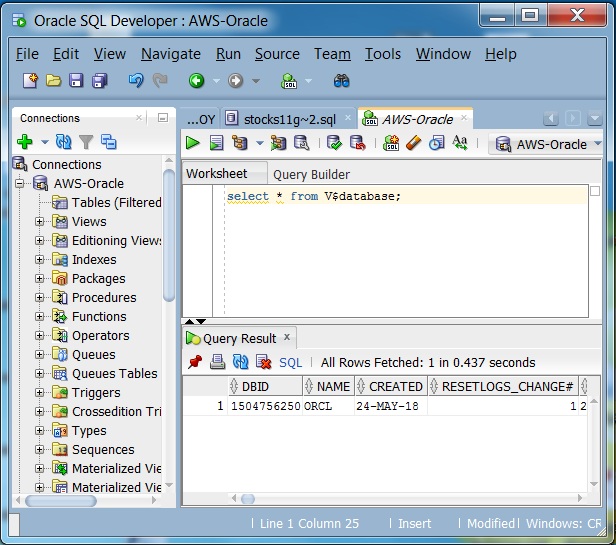
Task: Click the green plus New Connection icon
Action: click(x=25, y=142)
